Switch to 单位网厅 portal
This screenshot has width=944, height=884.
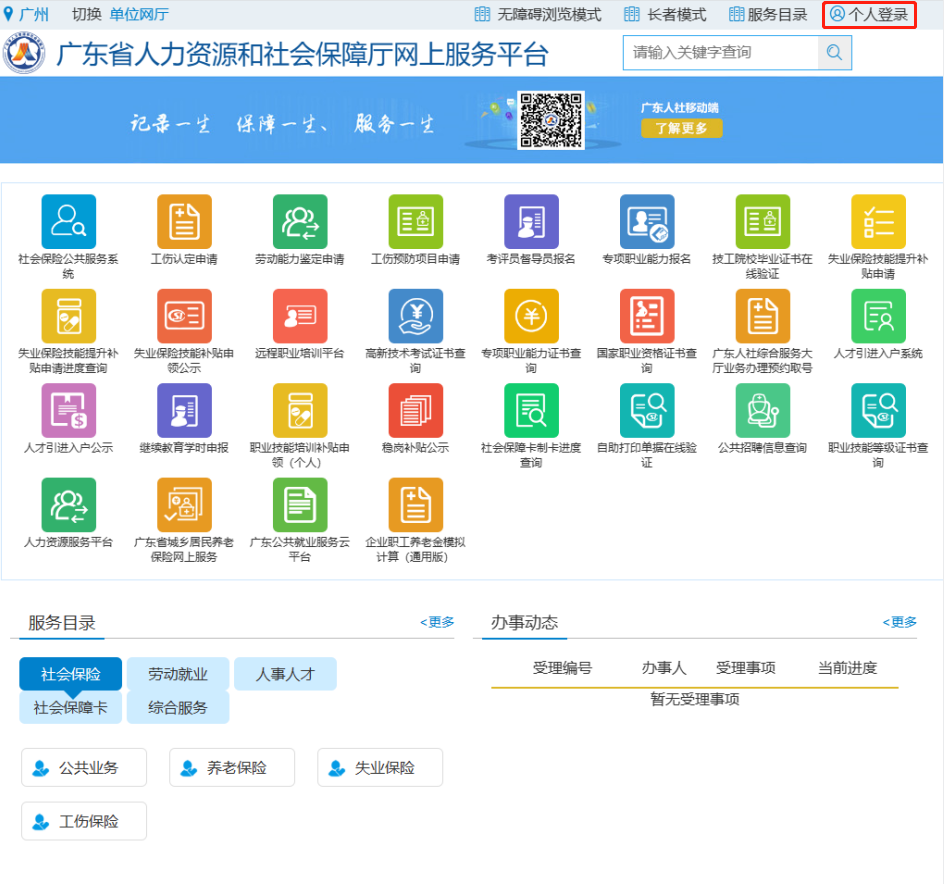(139, 15)
